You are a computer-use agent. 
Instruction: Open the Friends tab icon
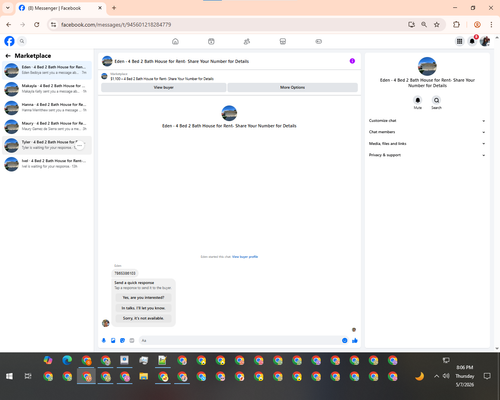pyautogui.click(x=247, y=41)
